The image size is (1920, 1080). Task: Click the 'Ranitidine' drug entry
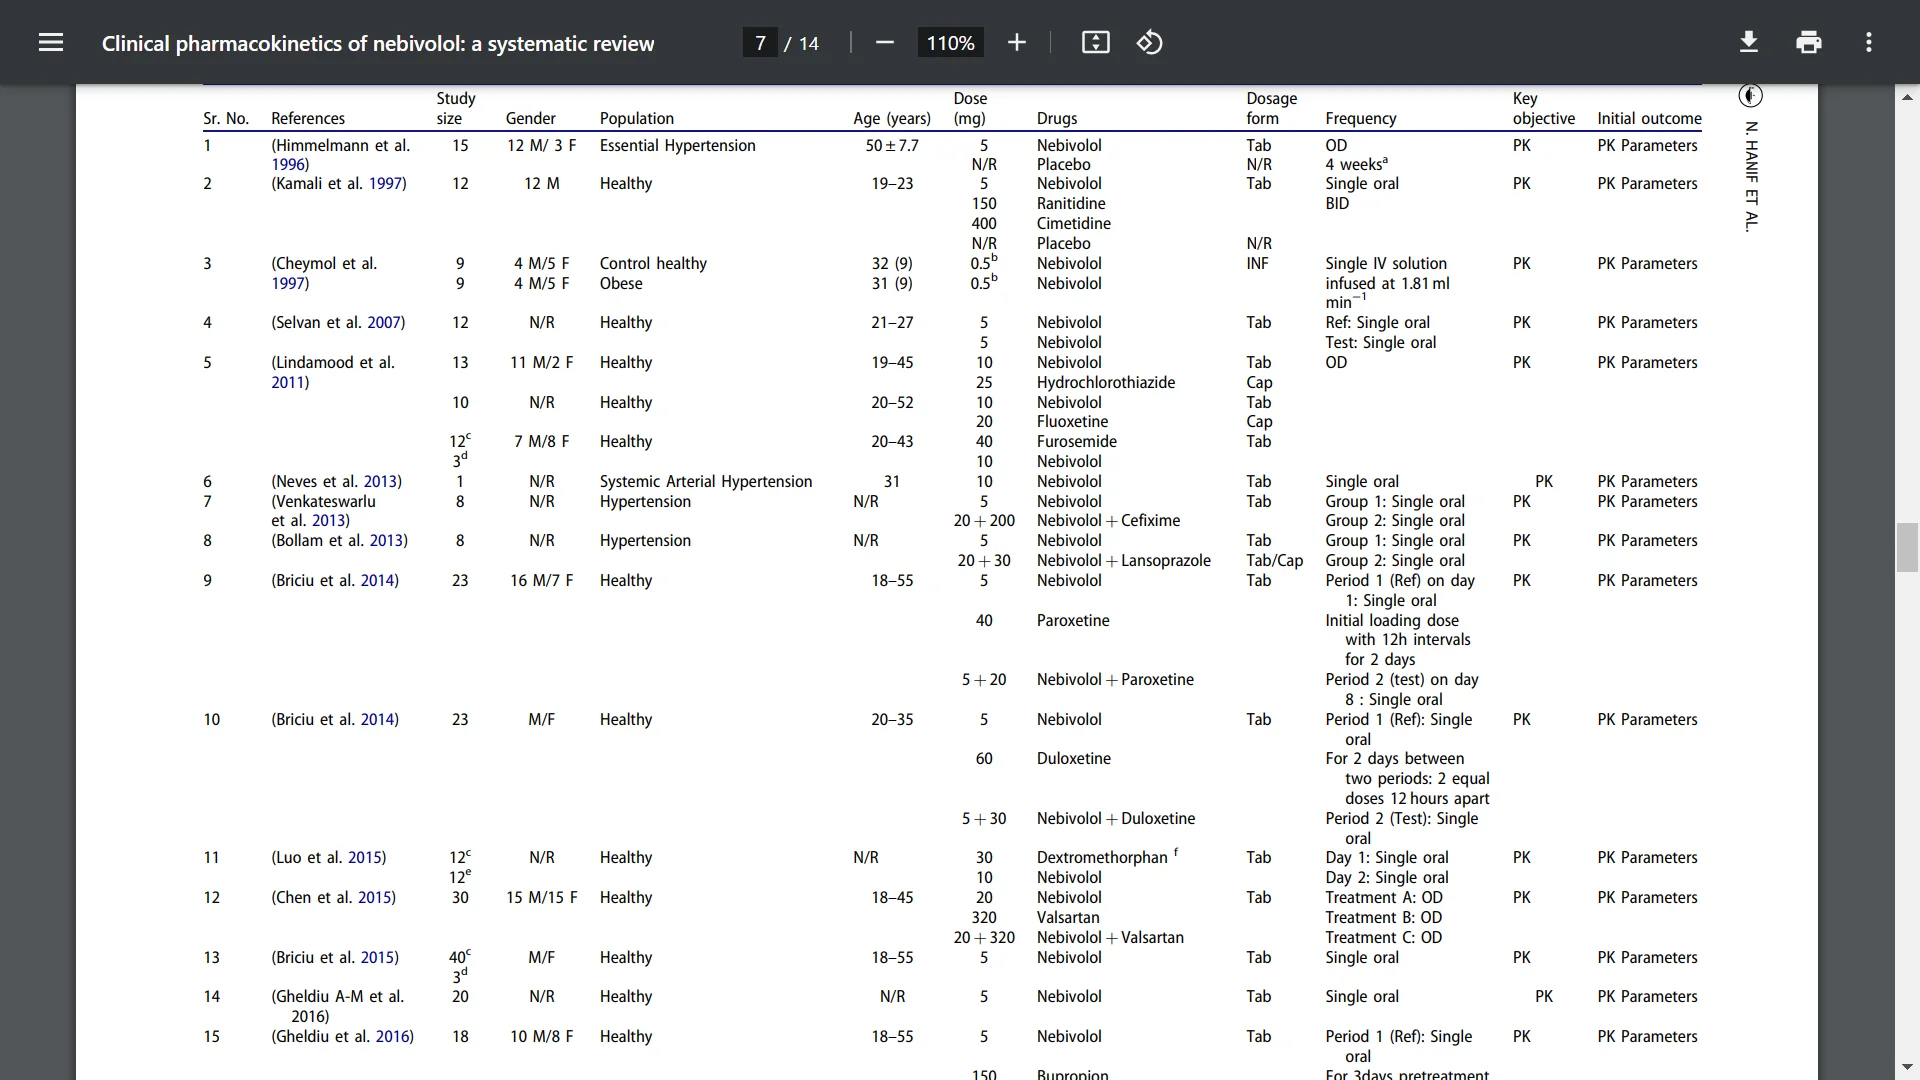coord(1071,204)
